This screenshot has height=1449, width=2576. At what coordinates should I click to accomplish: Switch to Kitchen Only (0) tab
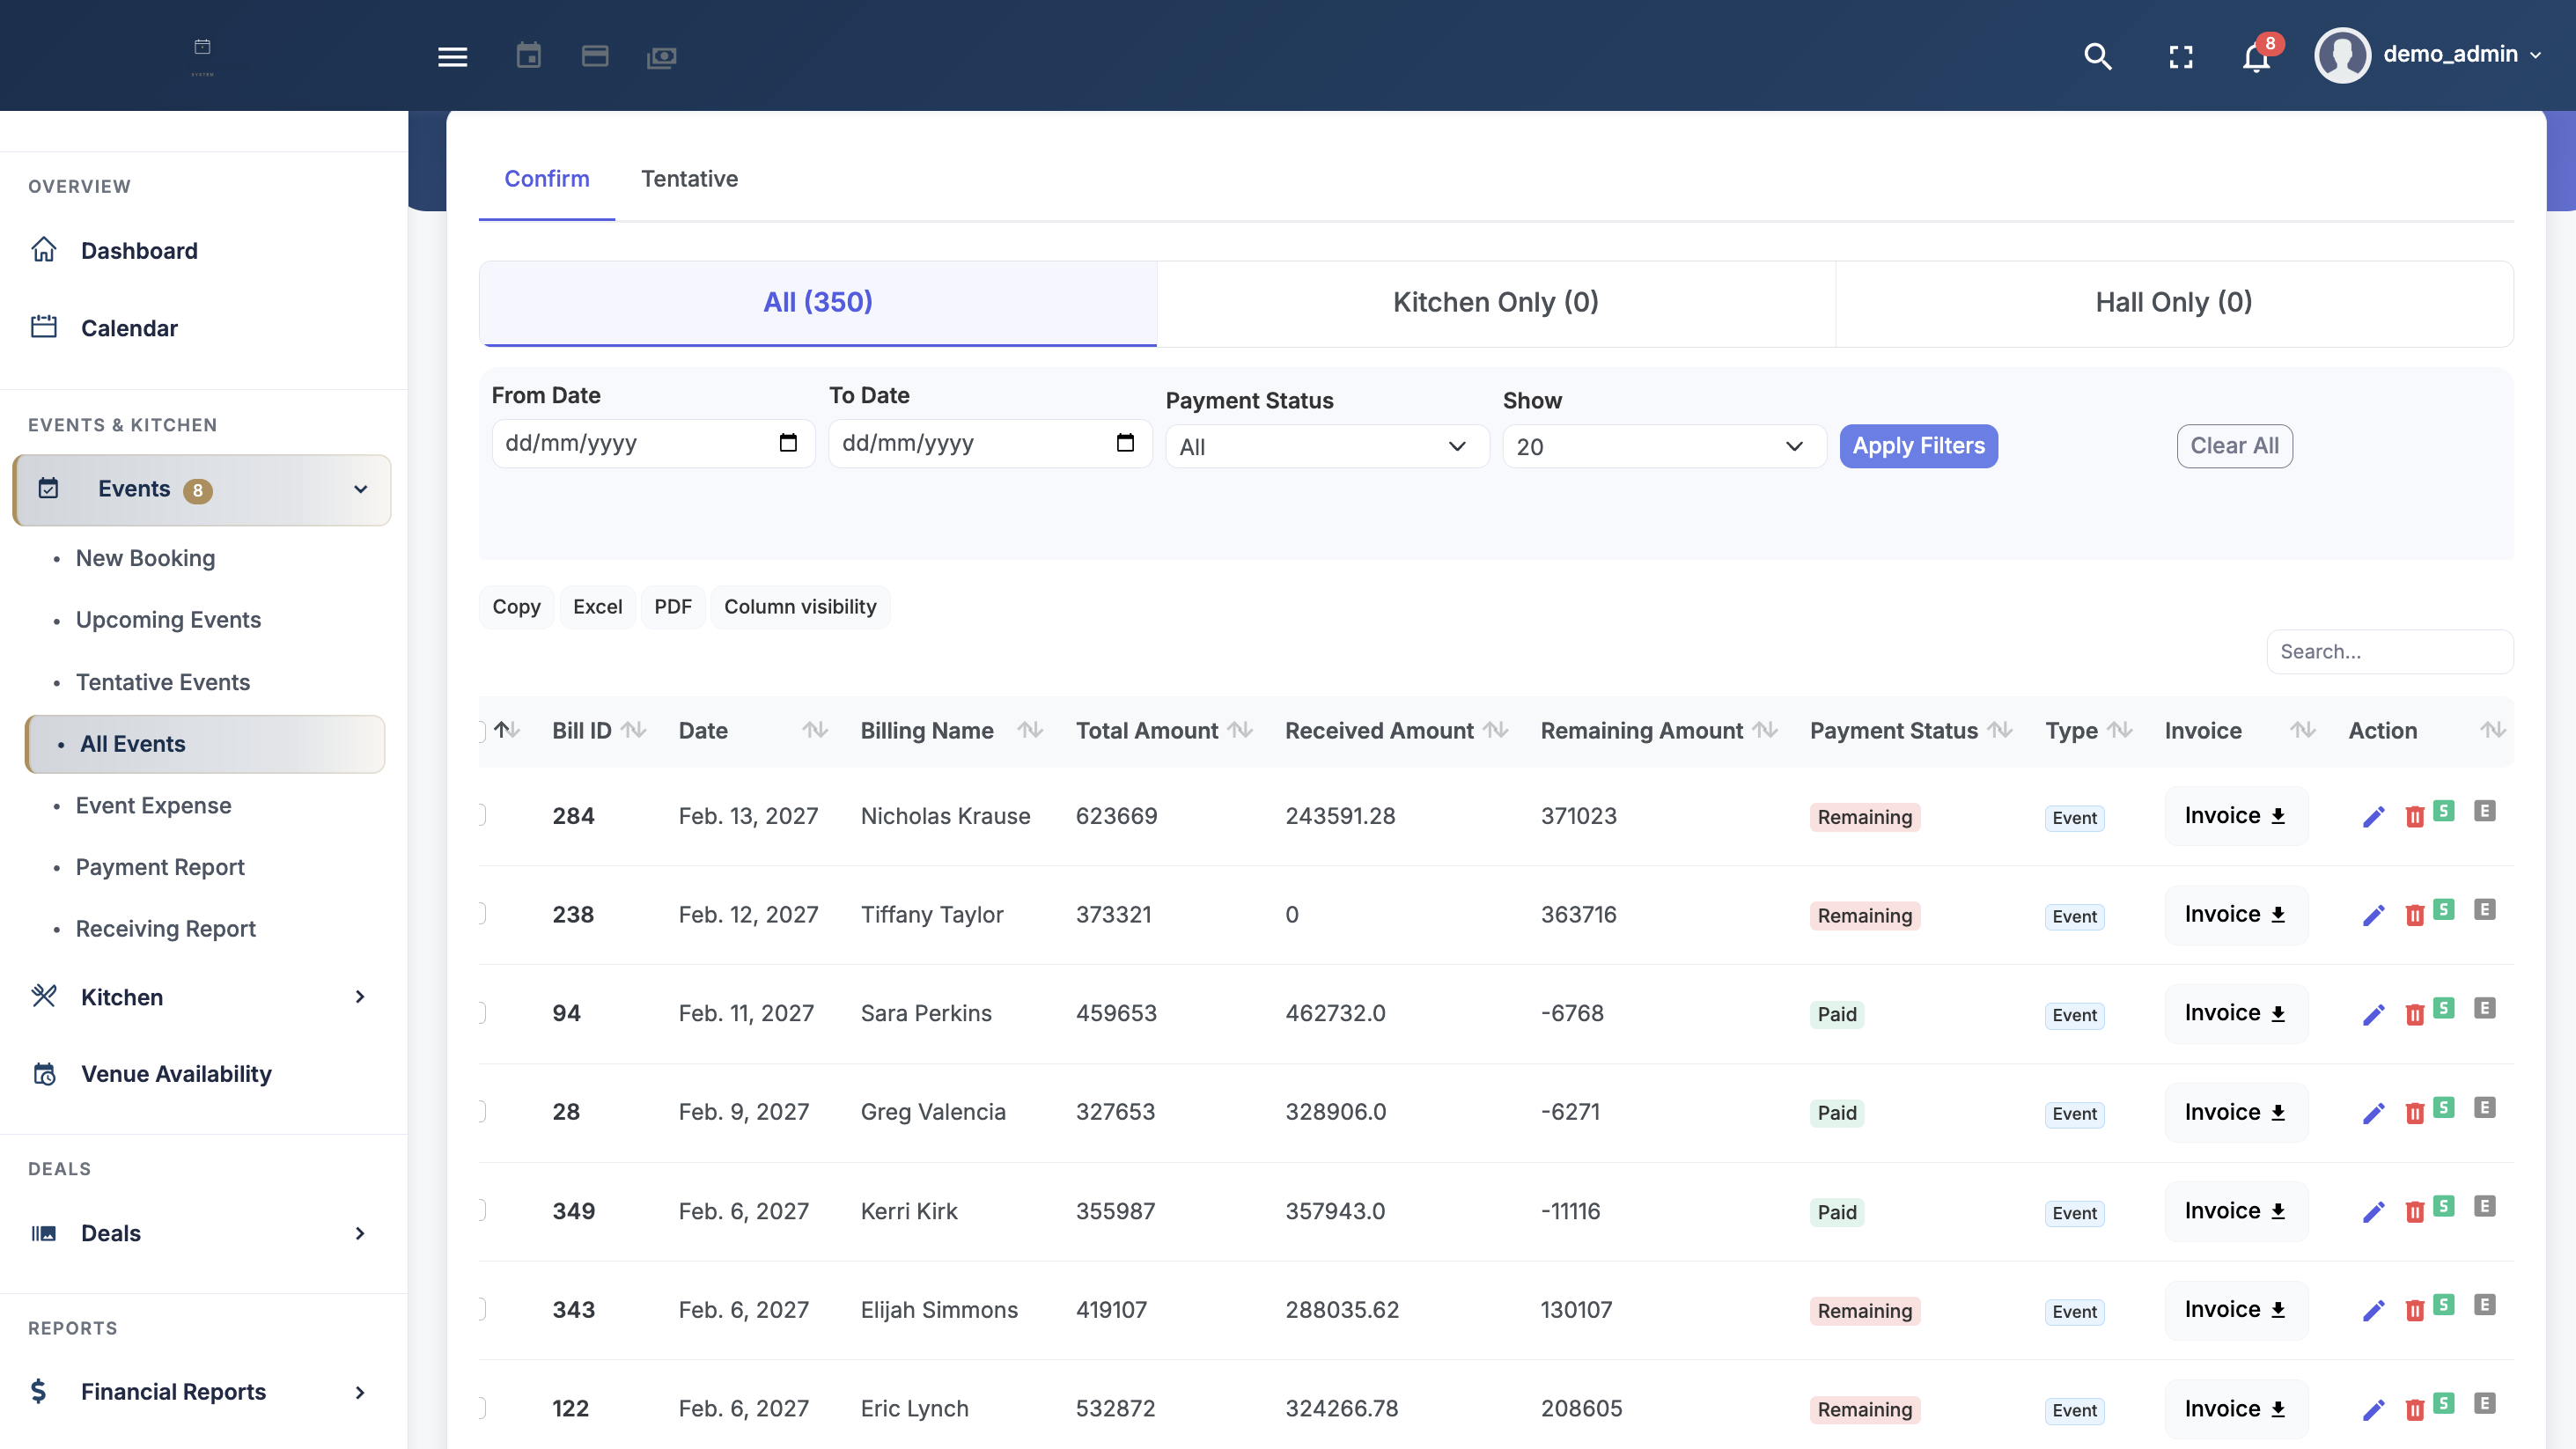tap(1496, 303)
